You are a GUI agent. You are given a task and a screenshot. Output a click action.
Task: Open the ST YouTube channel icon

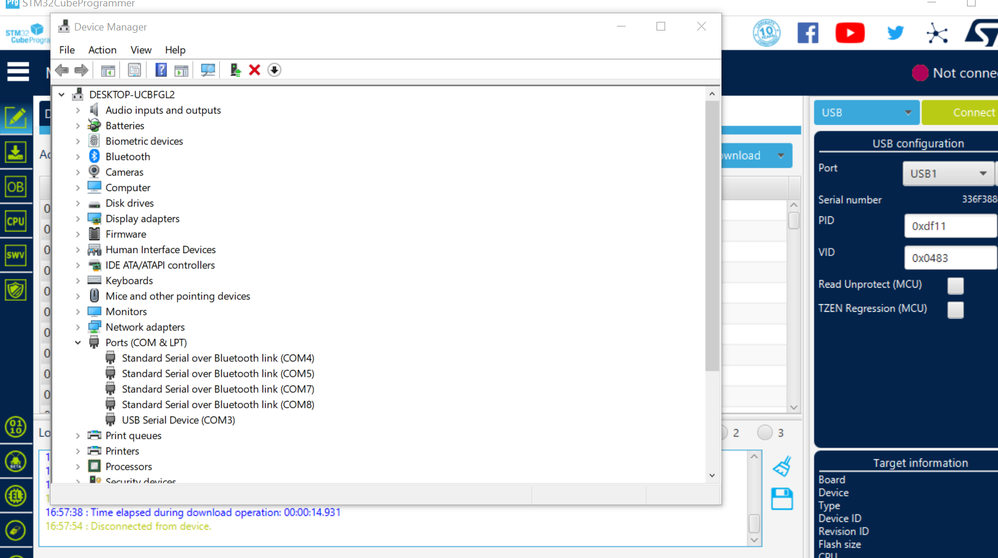850,33
